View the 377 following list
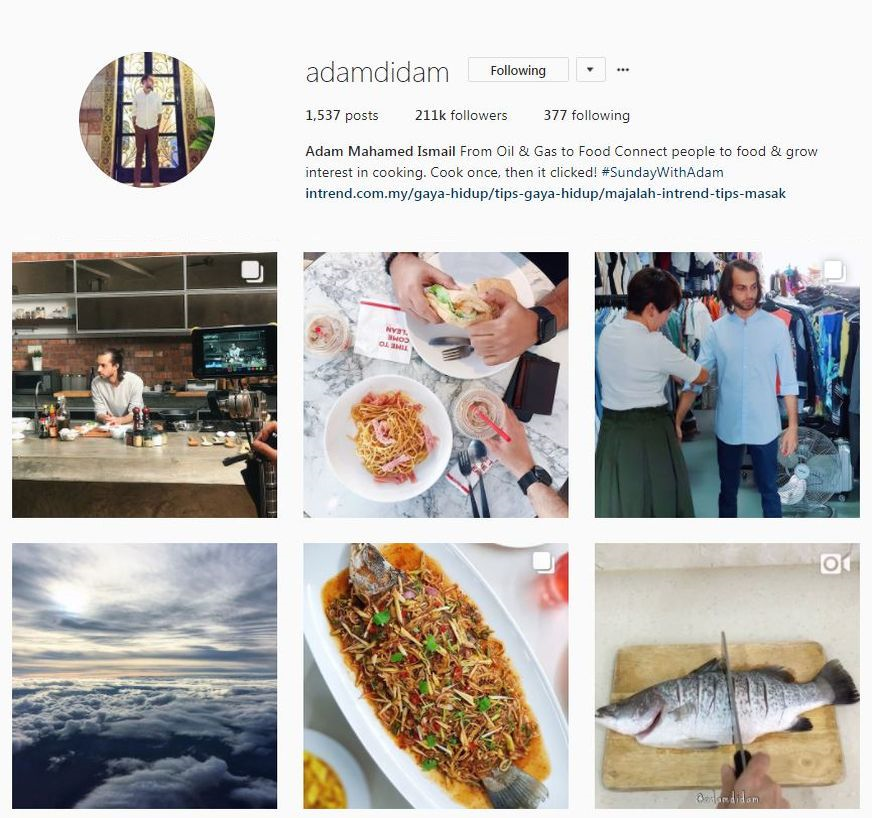872x818 pixels. pyautogui.click(x=587, y=116)
